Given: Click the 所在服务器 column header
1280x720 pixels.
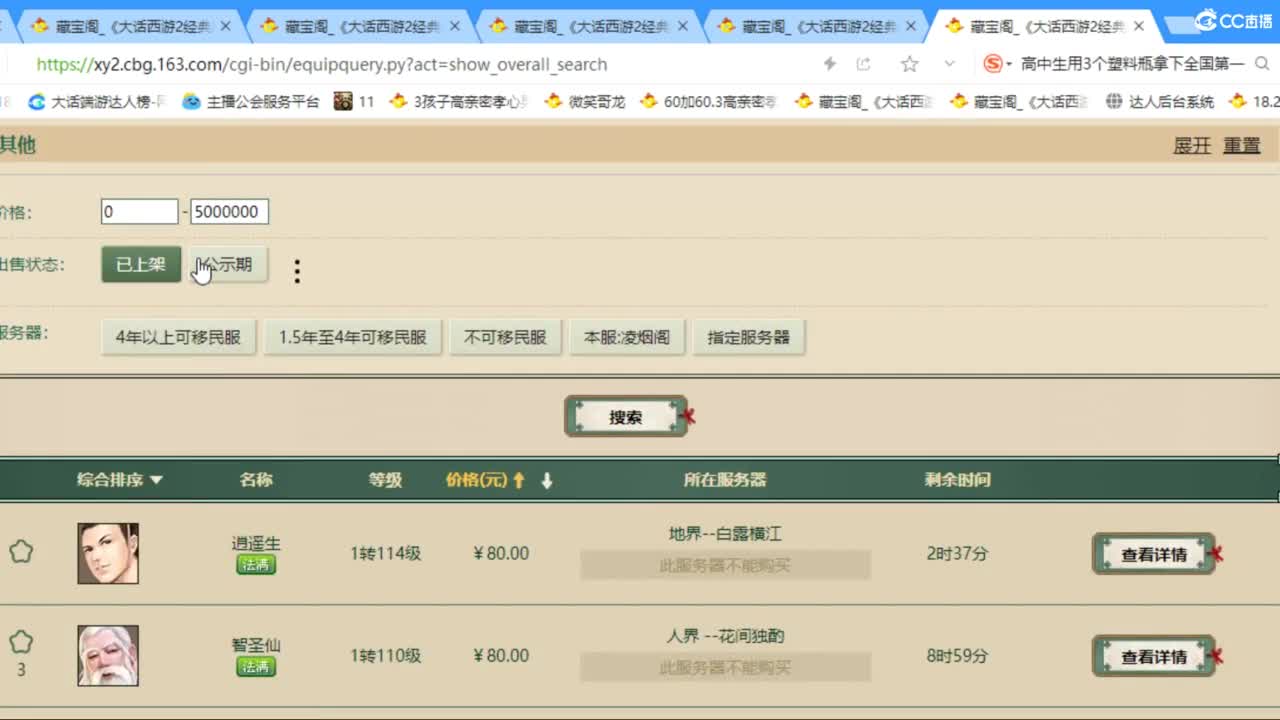Looking at the screenshot, I should pyautogui.click(x=725, y=480).
